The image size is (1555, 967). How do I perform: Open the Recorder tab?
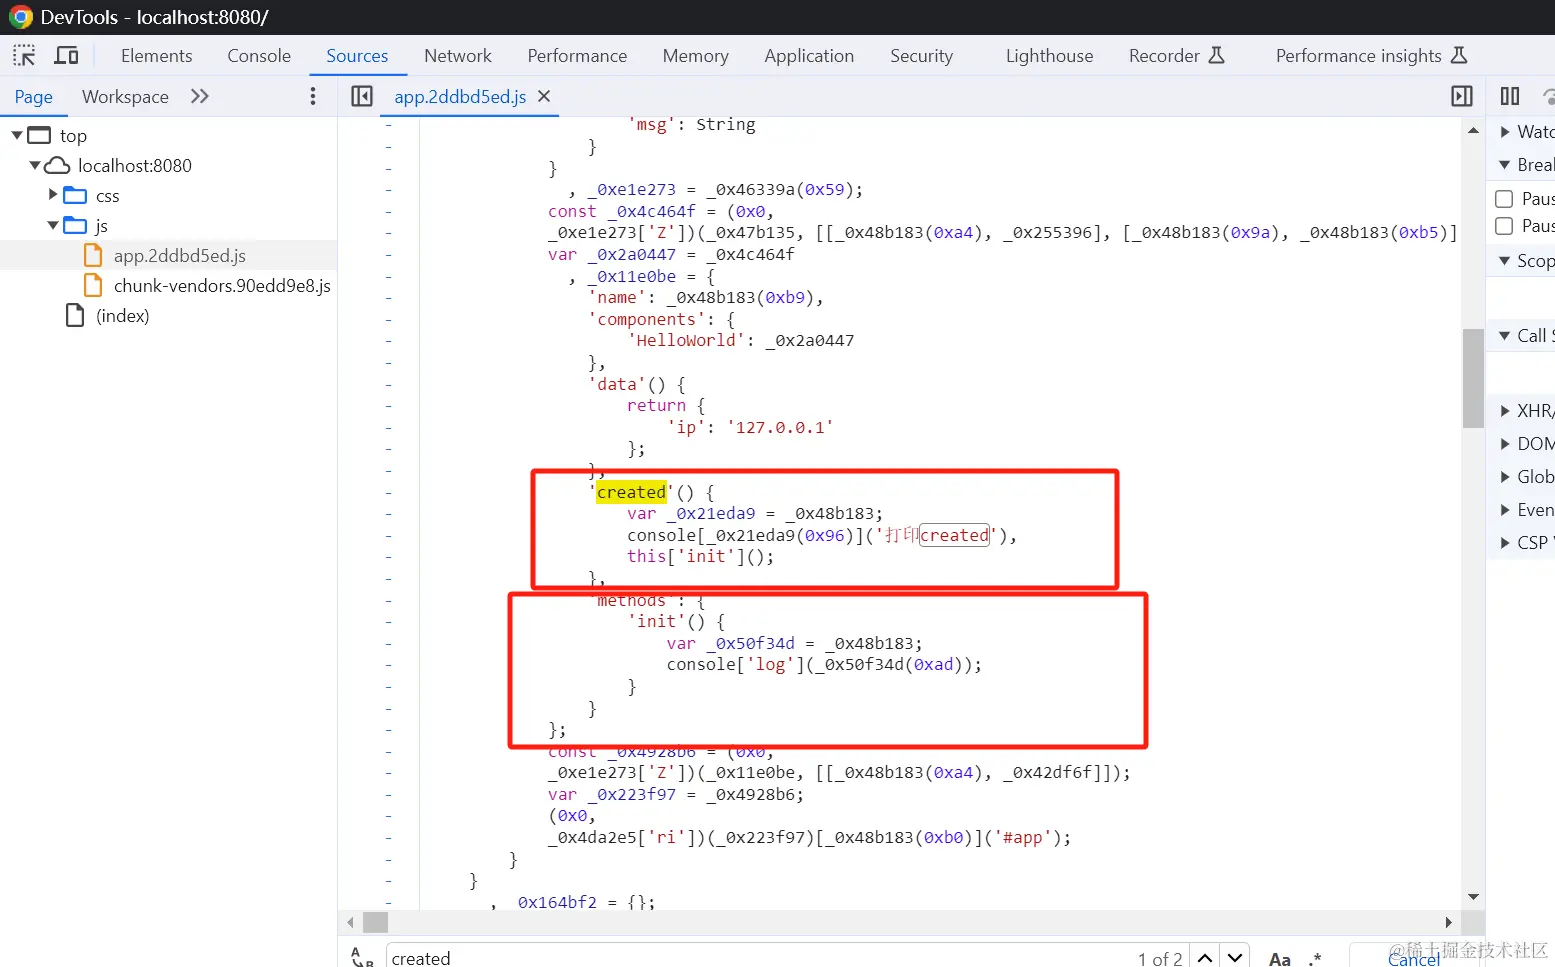(x=1176, y=56)
